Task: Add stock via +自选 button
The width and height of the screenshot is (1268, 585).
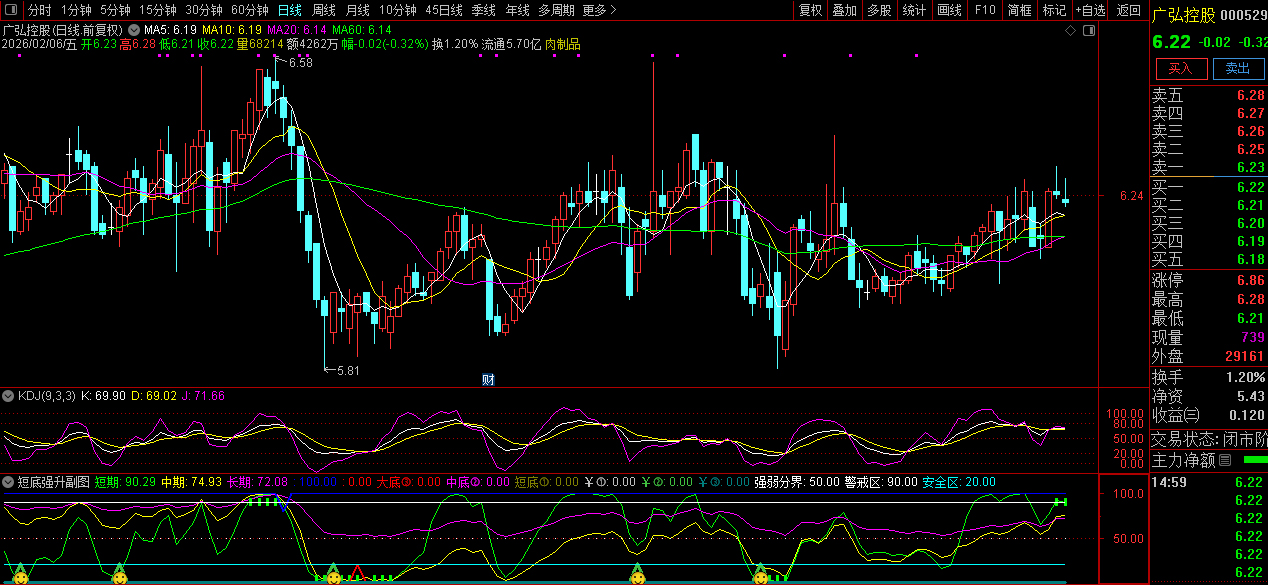Action: pos(1090,10)
